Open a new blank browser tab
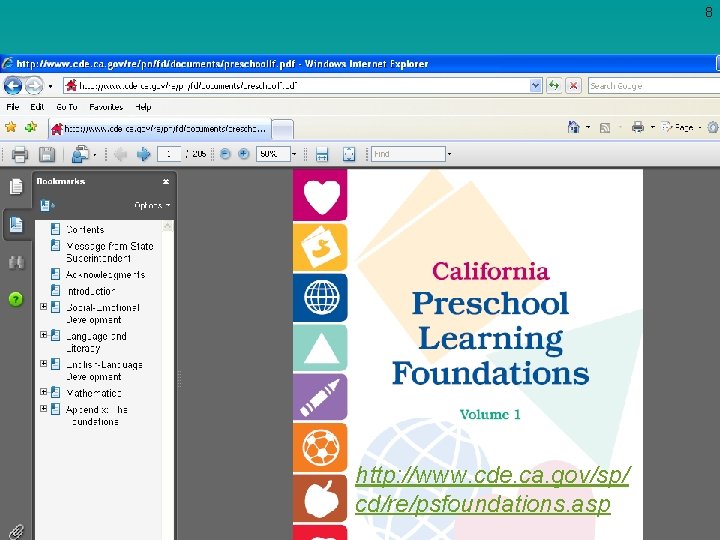Viewport: 720px width, 540px height. tap(282, 129)
